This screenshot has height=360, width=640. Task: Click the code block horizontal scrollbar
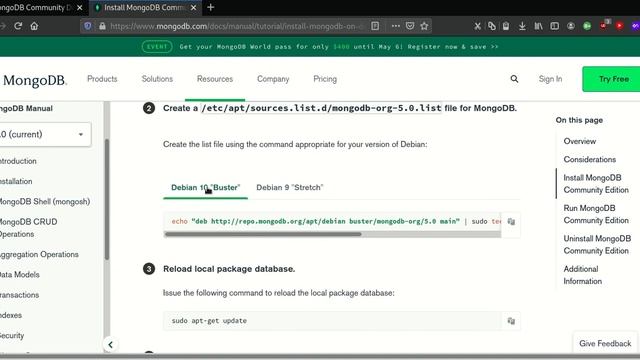263,234
